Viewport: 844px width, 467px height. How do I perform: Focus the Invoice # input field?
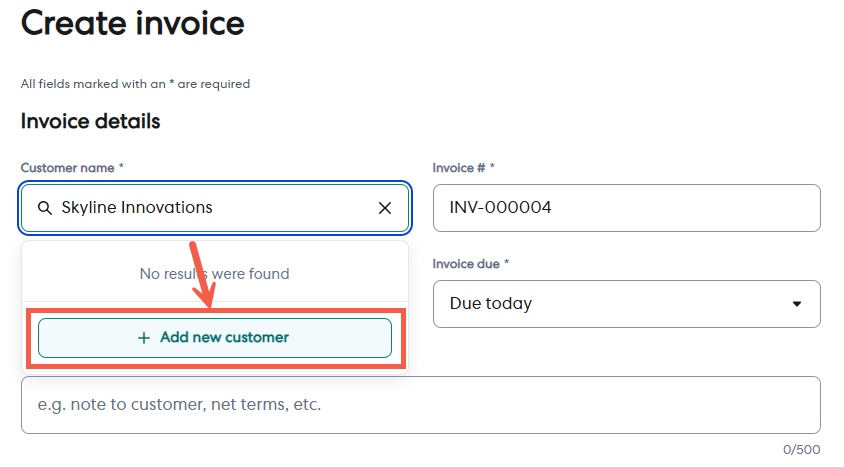tap(626, 208)
